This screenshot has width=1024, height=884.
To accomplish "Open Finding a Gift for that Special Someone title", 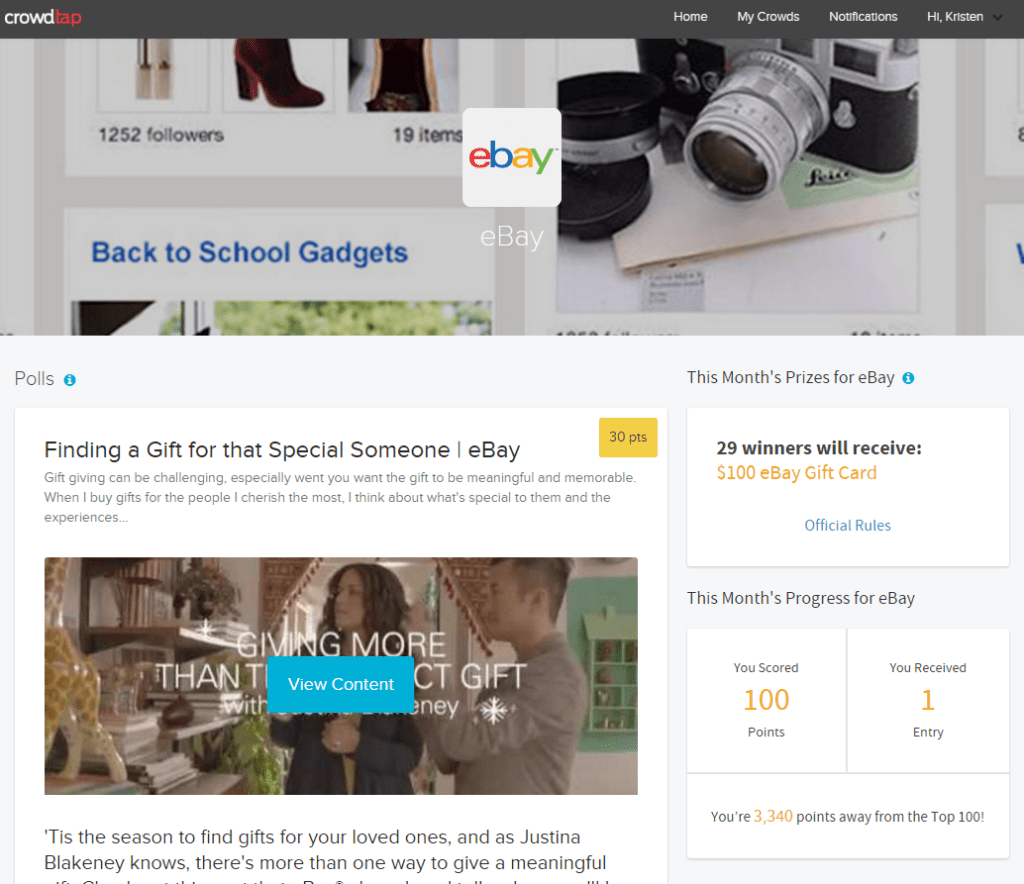I will (x=282, y=450).
